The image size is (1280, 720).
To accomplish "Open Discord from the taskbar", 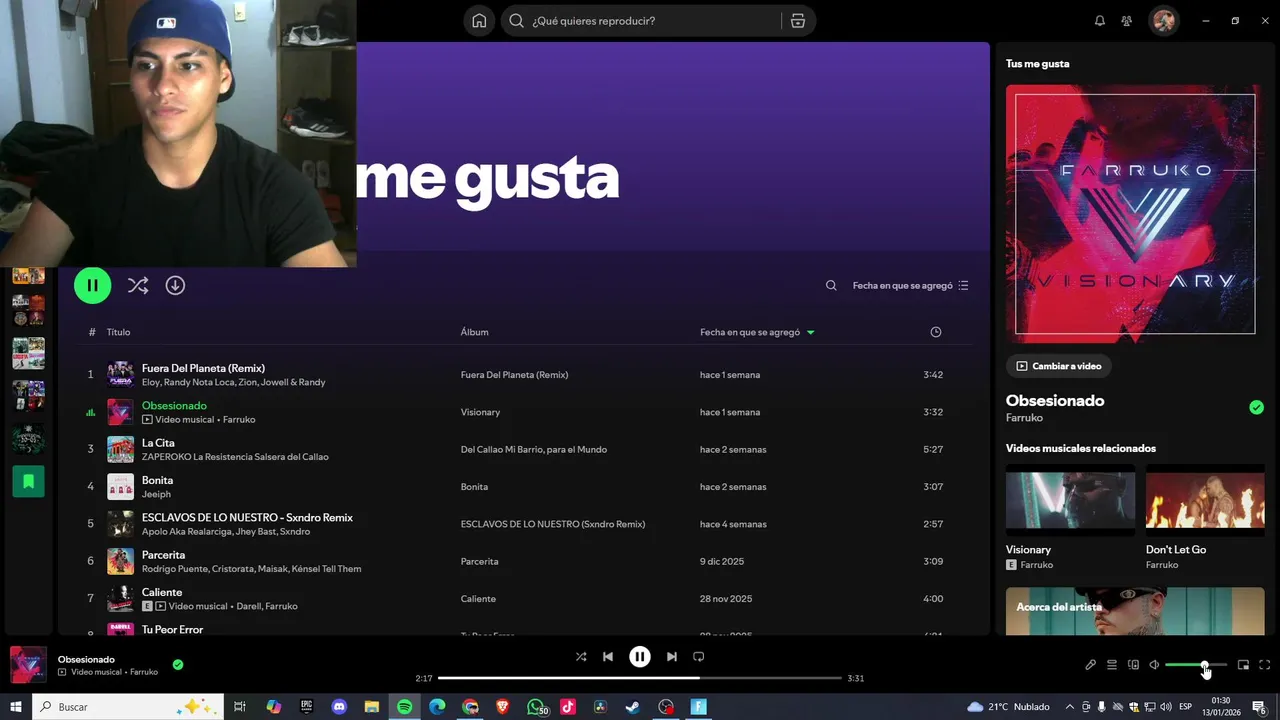I will [339, 707].
